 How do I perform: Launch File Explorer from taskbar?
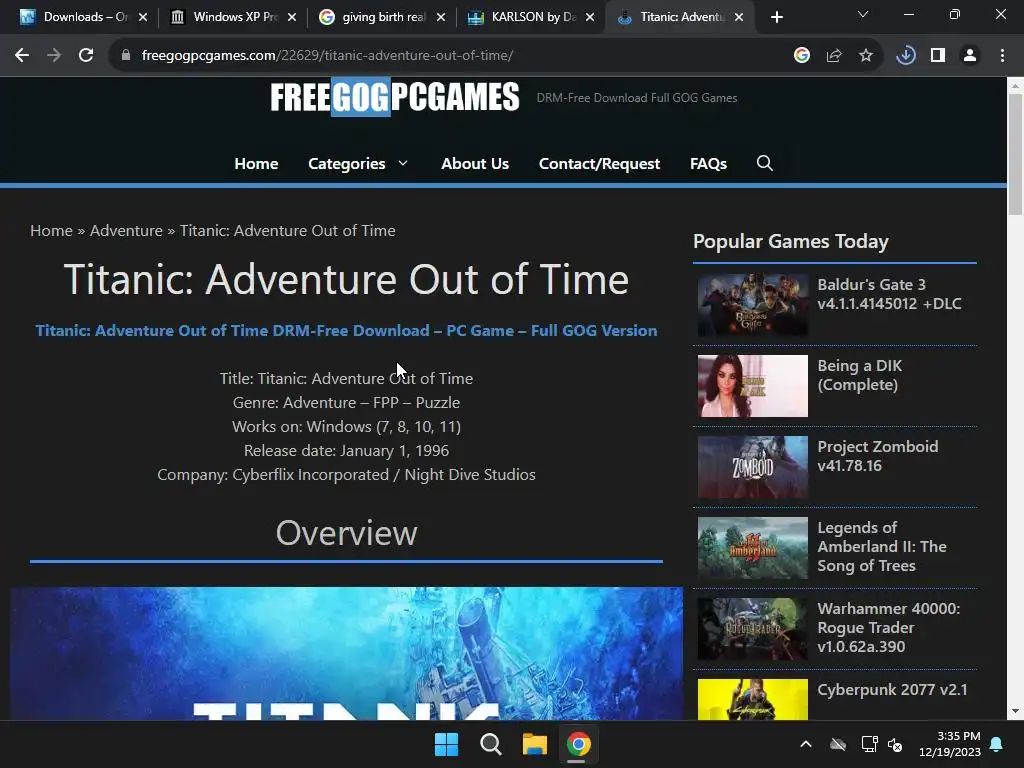coord(534,744)
